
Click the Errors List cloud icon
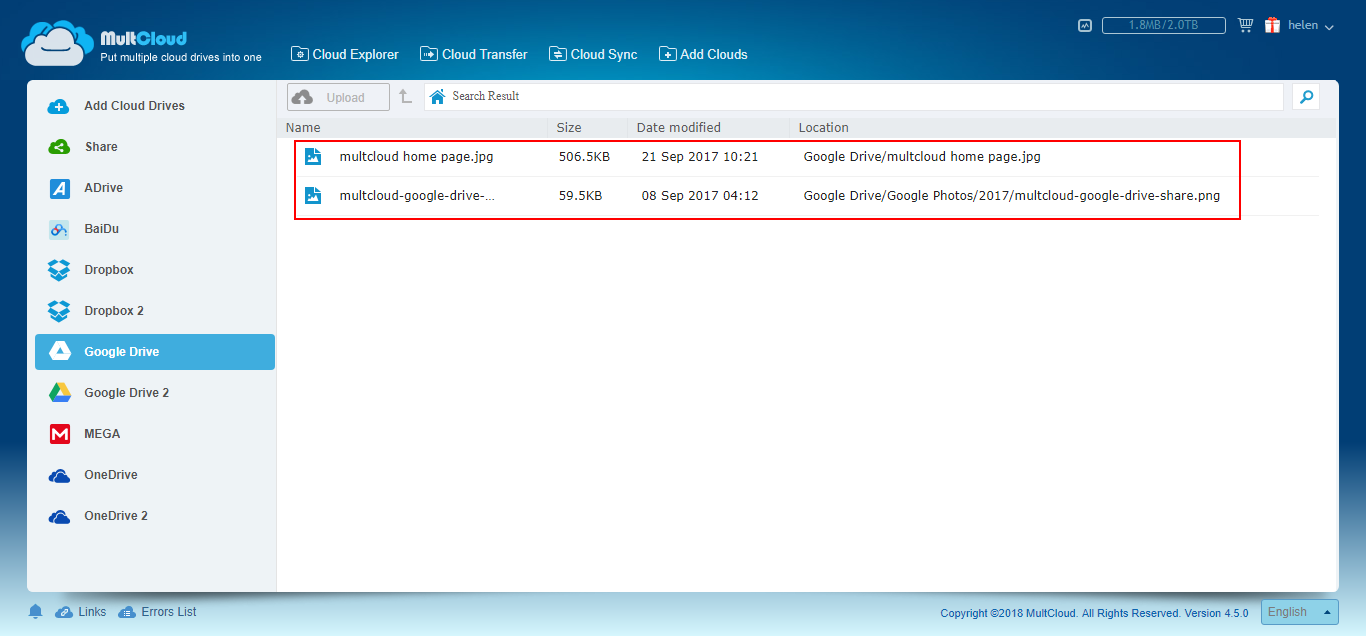coord(126,612)
